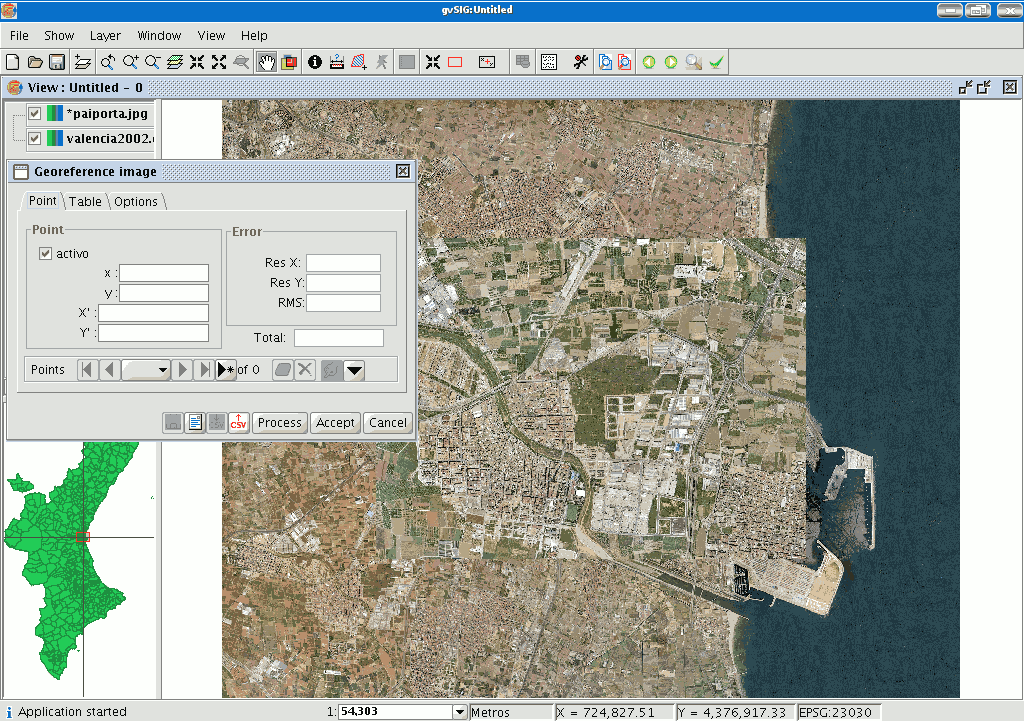1024x721 pixels.
Task: Export points with the red CSV icon
Action: tap(239, 422)
